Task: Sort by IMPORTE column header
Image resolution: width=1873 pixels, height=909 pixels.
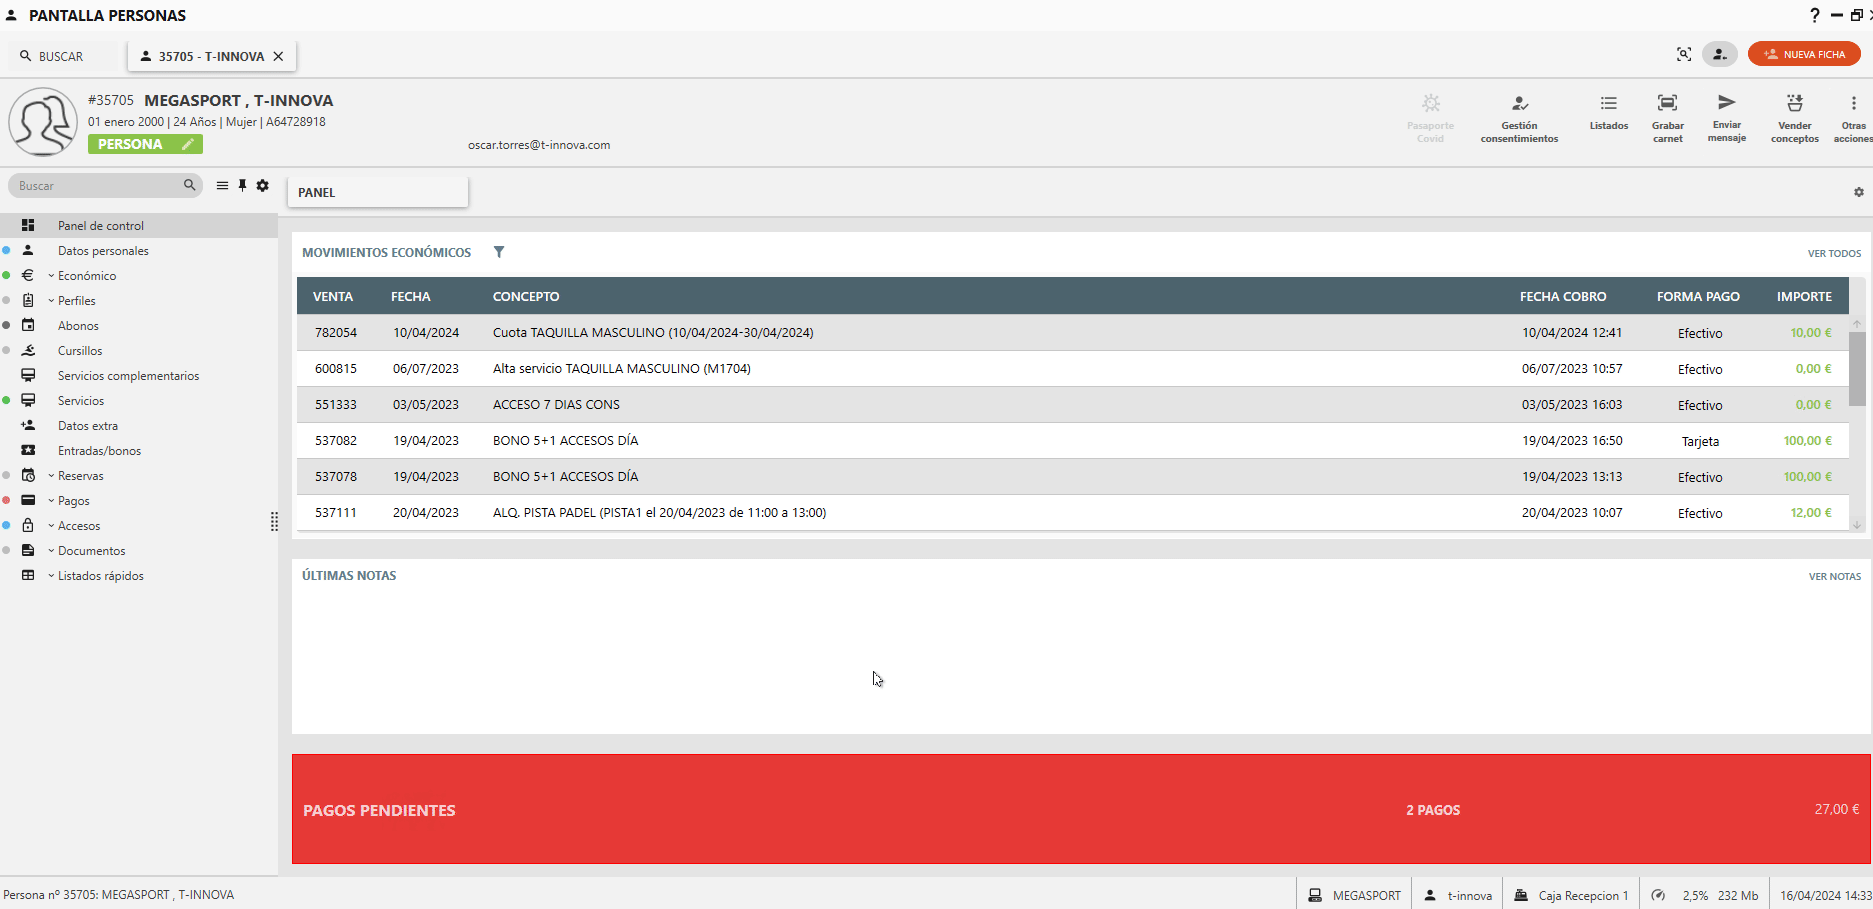Action: [1804, 296]
